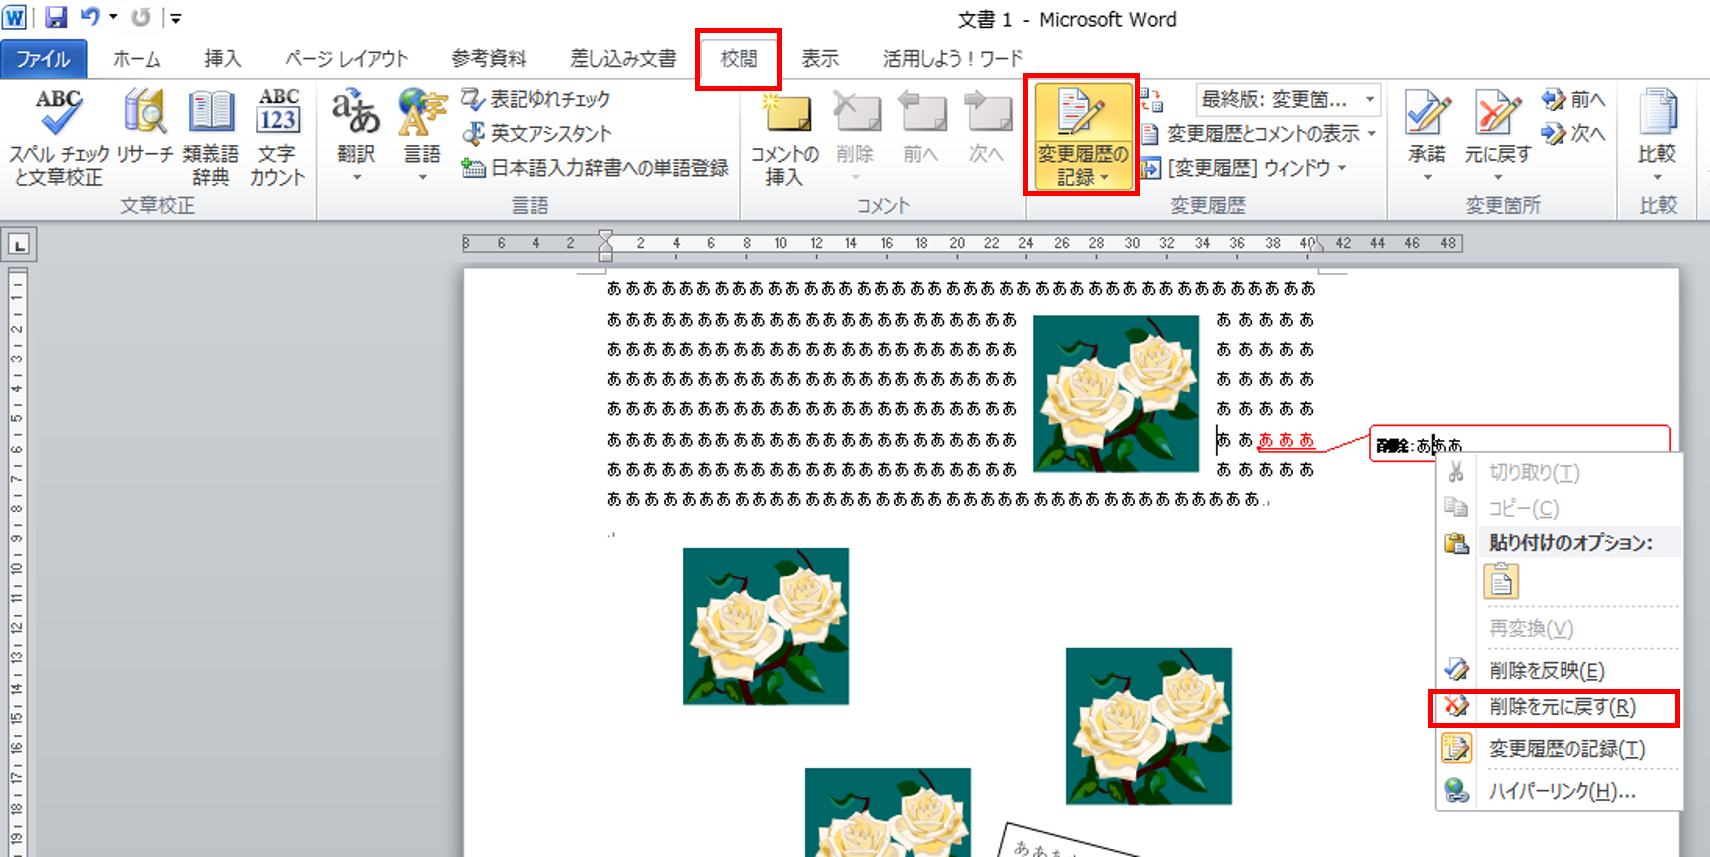Click the Redo icon in quick access toolbar
Screen dimensions: 1710x857
[141, 17]
